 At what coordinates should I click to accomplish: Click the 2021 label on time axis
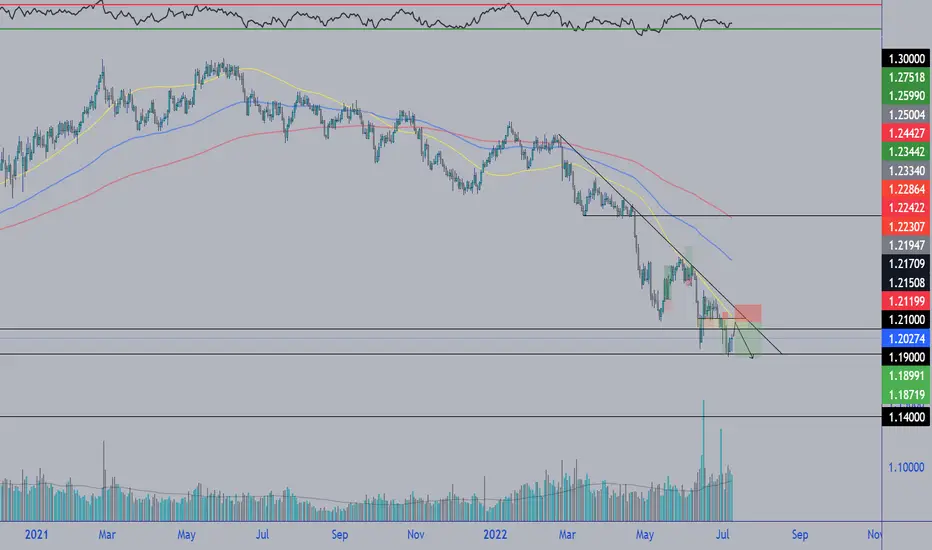click(36, 535)
